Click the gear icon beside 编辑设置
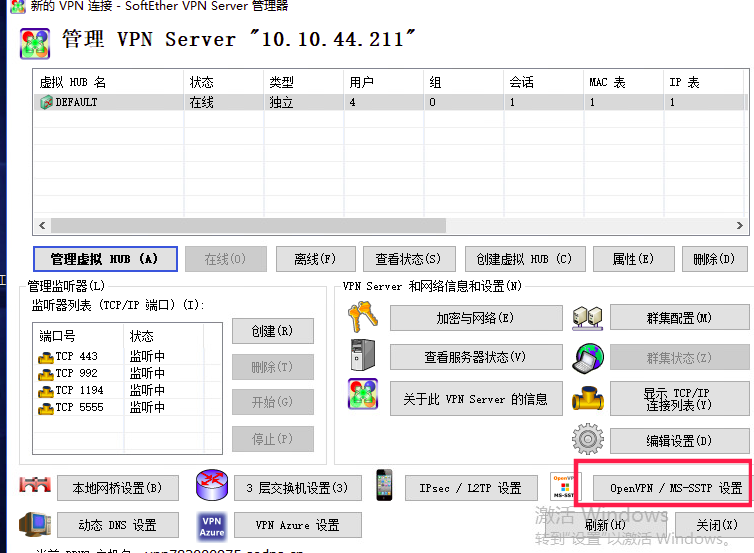 (588, 439)
